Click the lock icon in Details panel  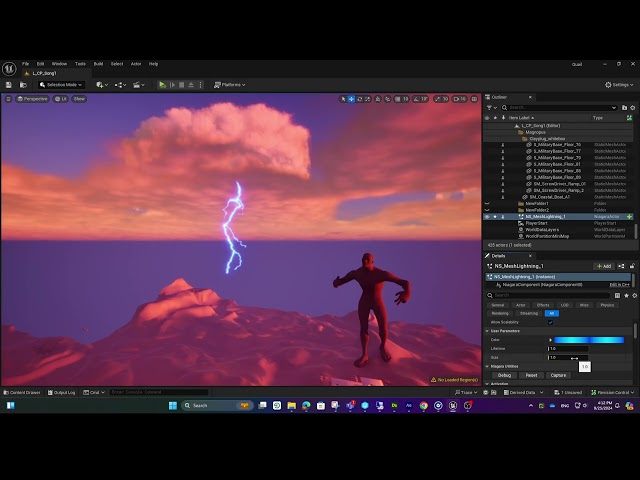(x=632, y=266)
